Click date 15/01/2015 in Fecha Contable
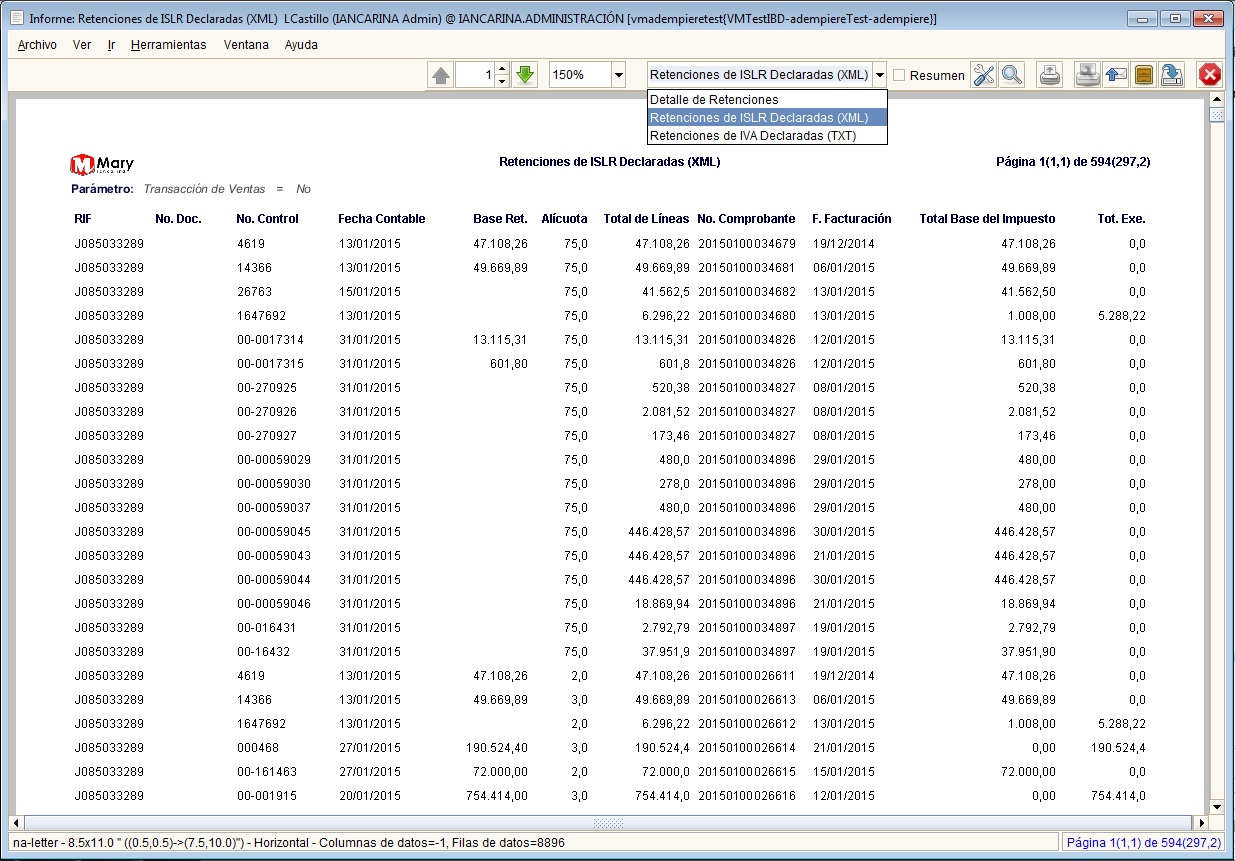The image size is (1235, 861). [x=369, y=291]
